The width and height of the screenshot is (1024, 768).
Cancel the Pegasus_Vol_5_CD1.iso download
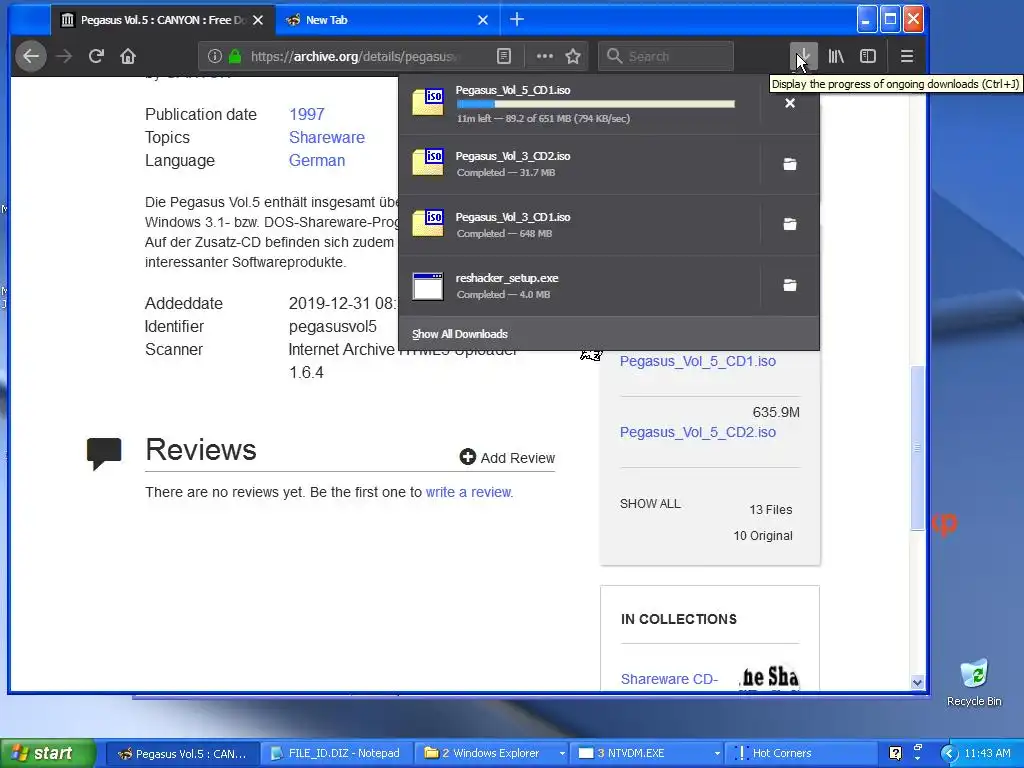[x=790, y=103]
